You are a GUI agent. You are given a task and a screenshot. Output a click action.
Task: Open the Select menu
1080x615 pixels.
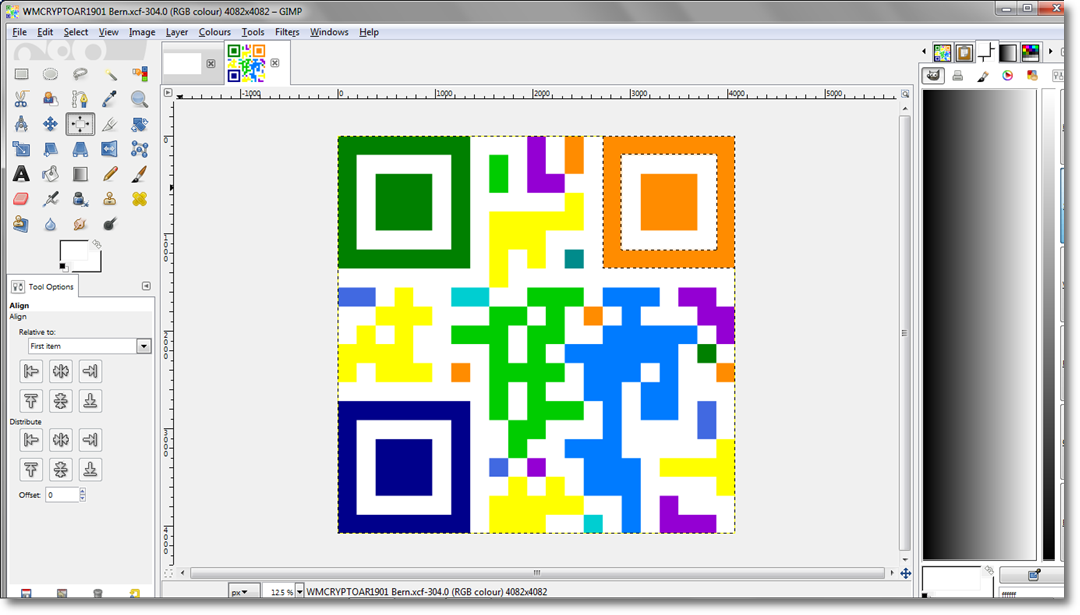coord(76,32)
